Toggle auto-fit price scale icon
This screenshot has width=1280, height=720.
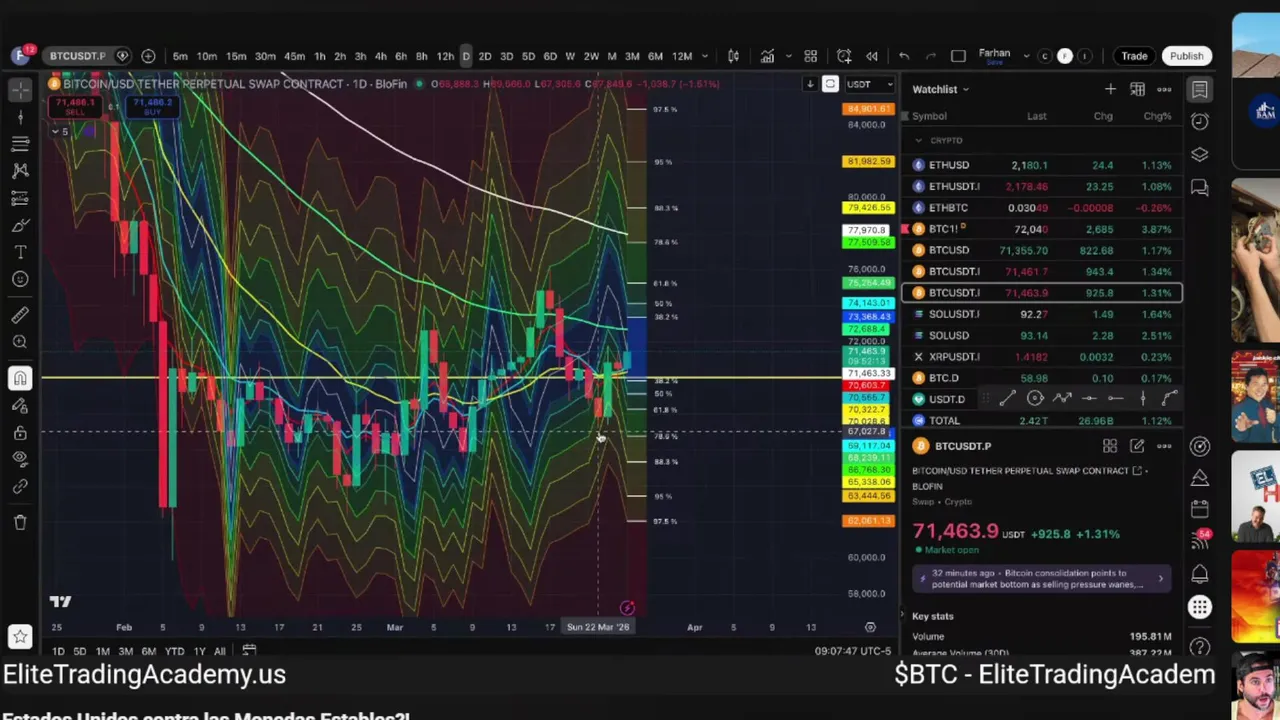tap(830, 84)
